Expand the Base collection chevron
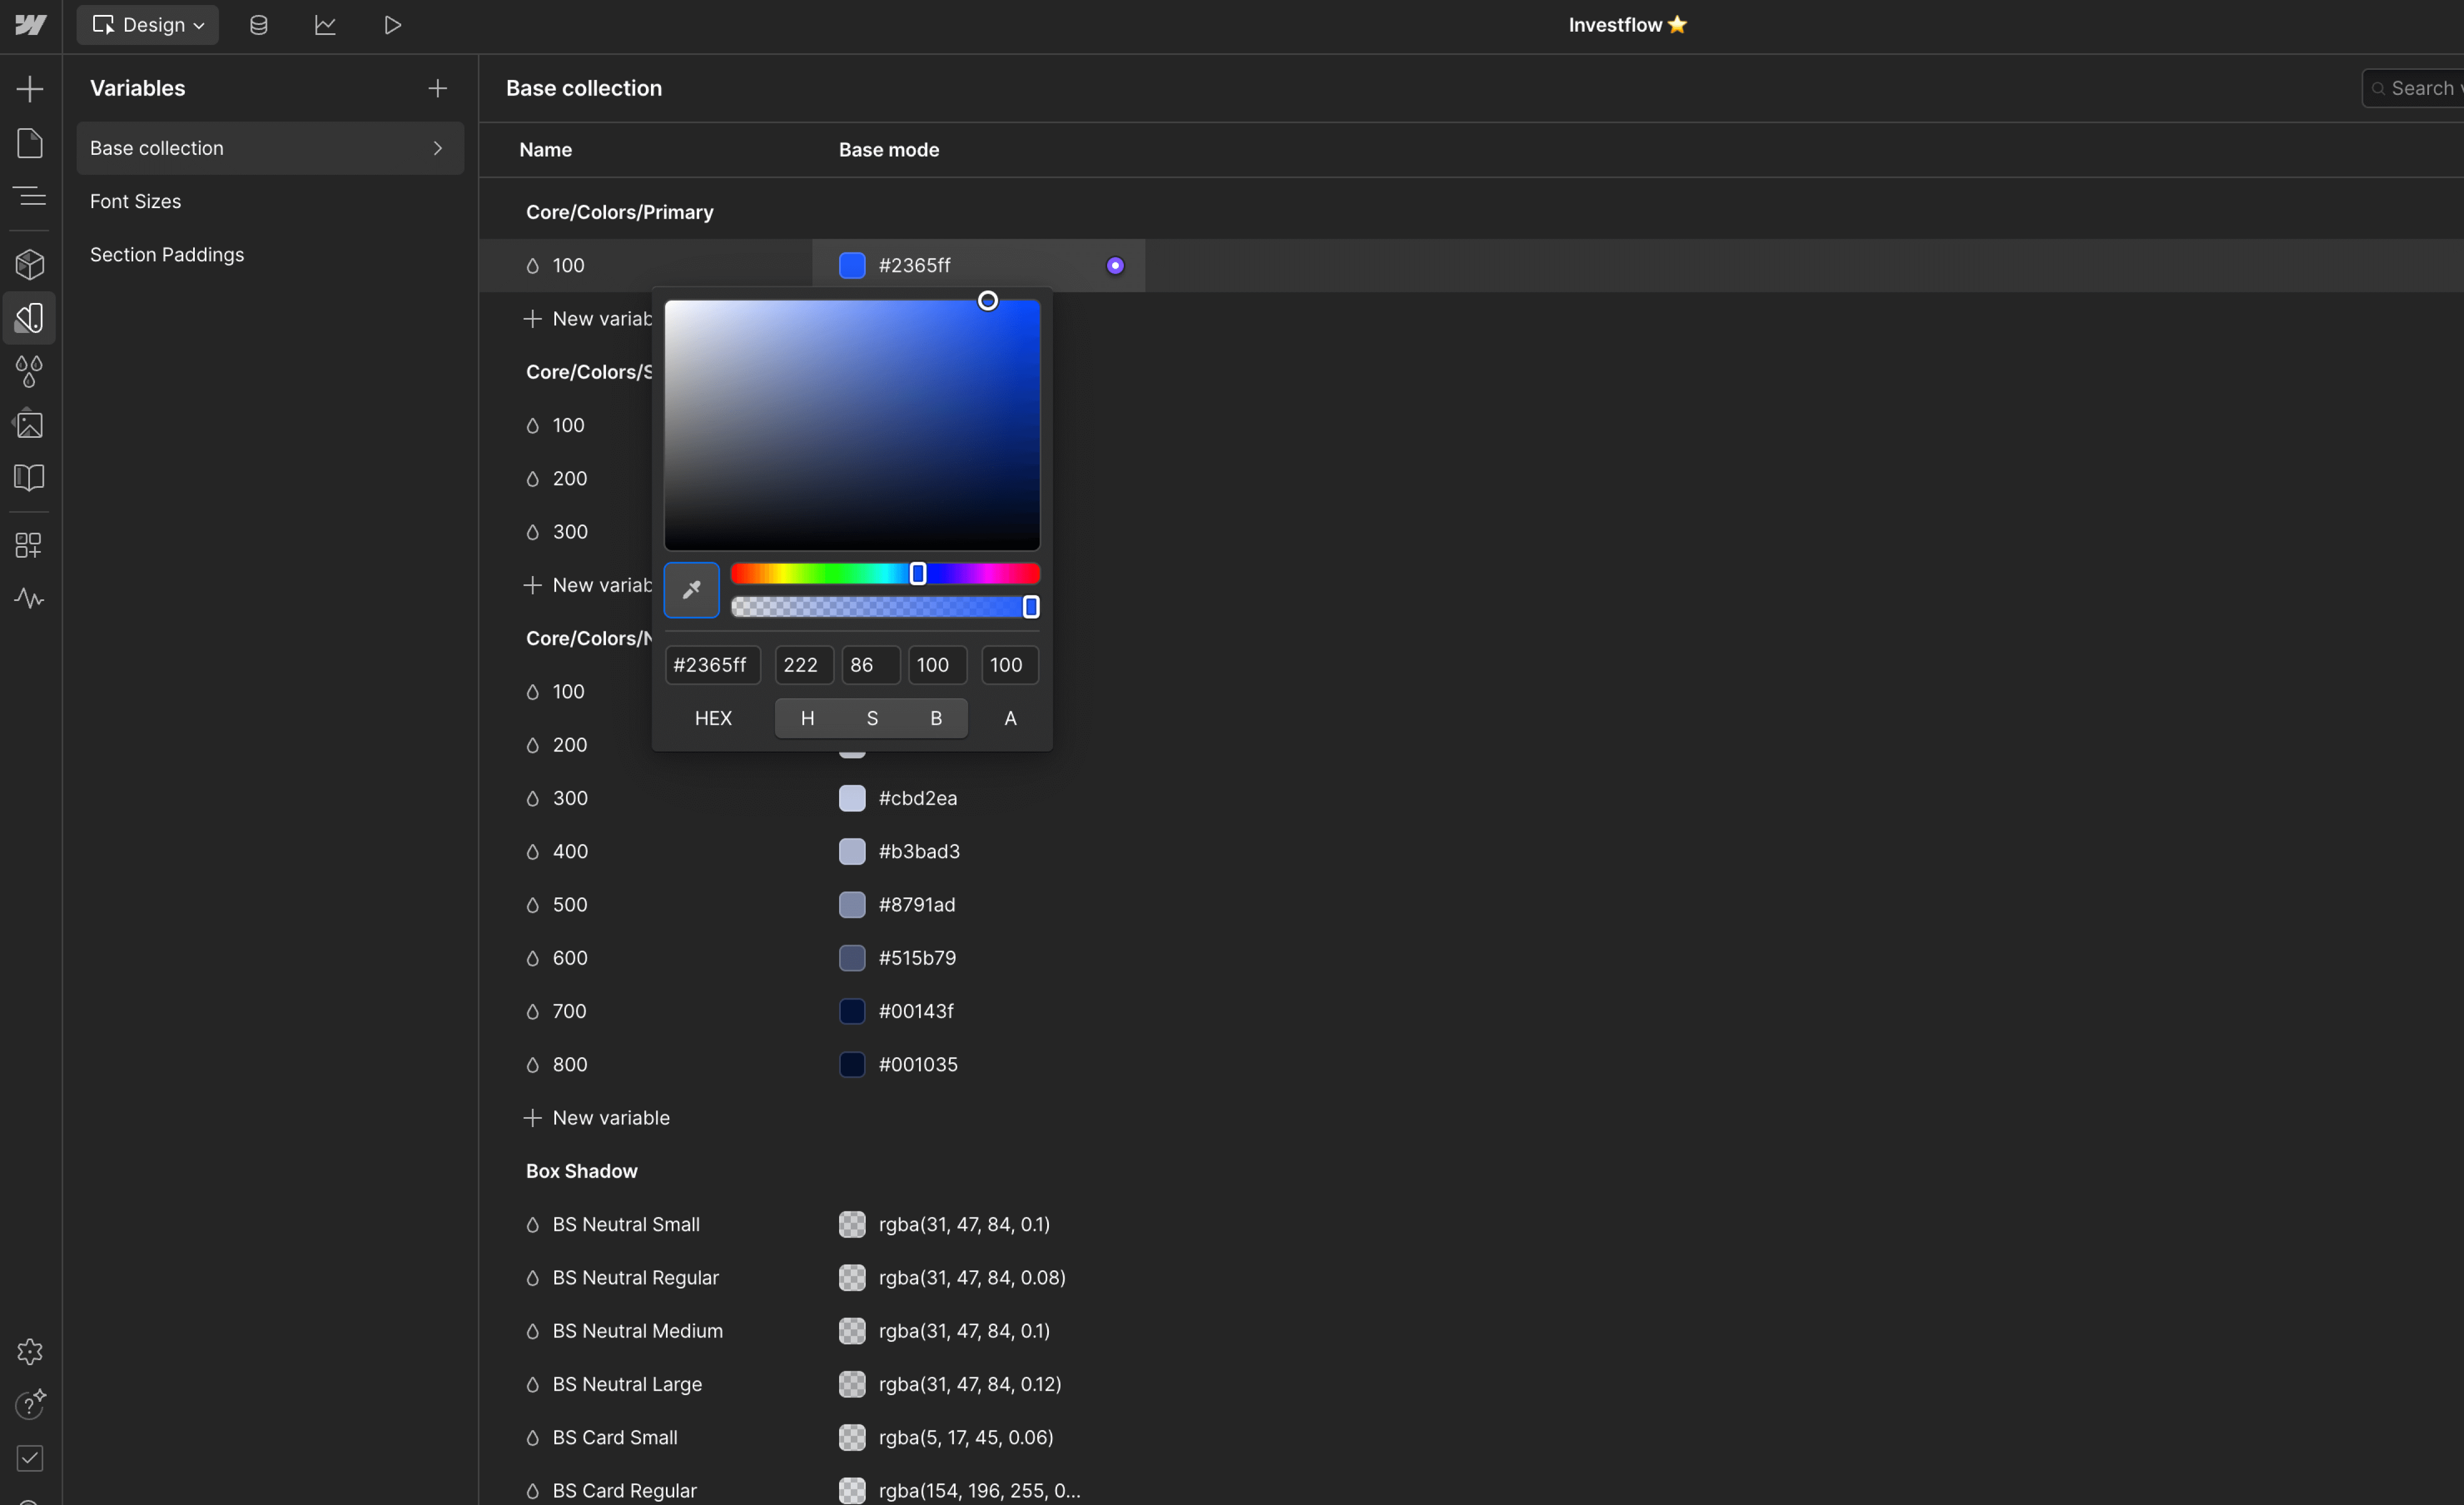2464x1505 pixels. click(438, 148)
